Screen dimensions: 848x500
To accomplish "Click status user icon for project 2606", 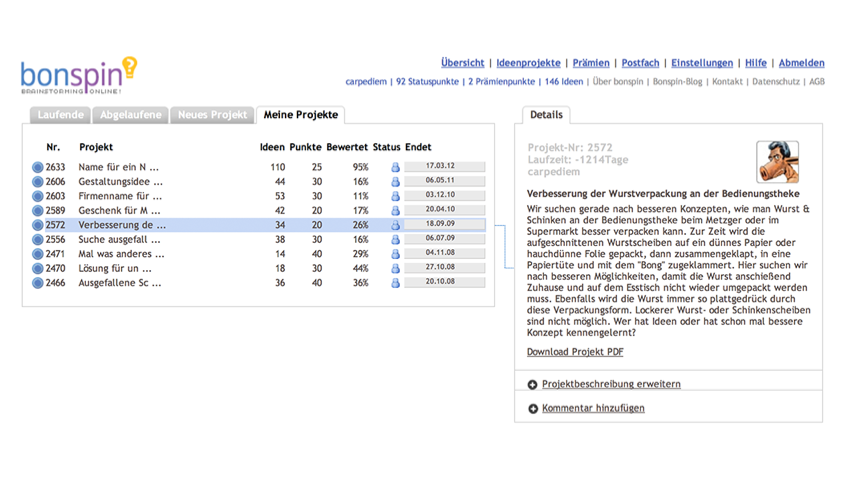I will [395, 182].
